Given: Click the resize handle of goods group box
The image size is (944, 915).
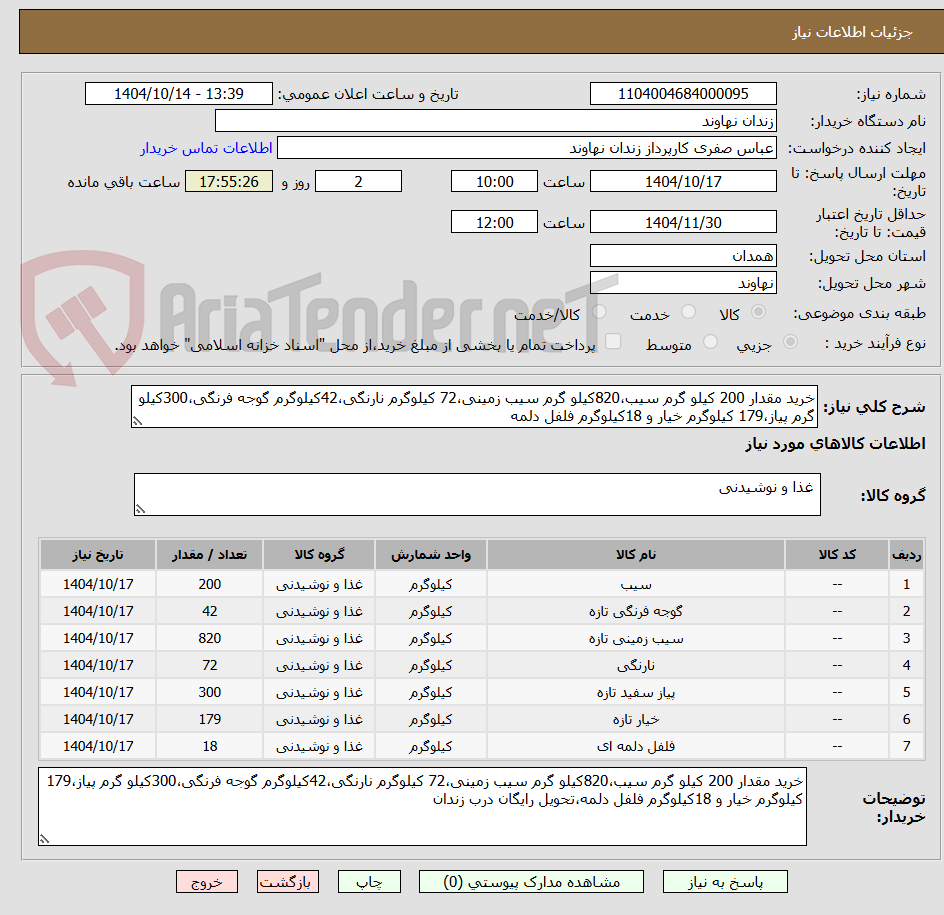Looking at the screenshot, I should pyautogui.click(x=140, y=509).
